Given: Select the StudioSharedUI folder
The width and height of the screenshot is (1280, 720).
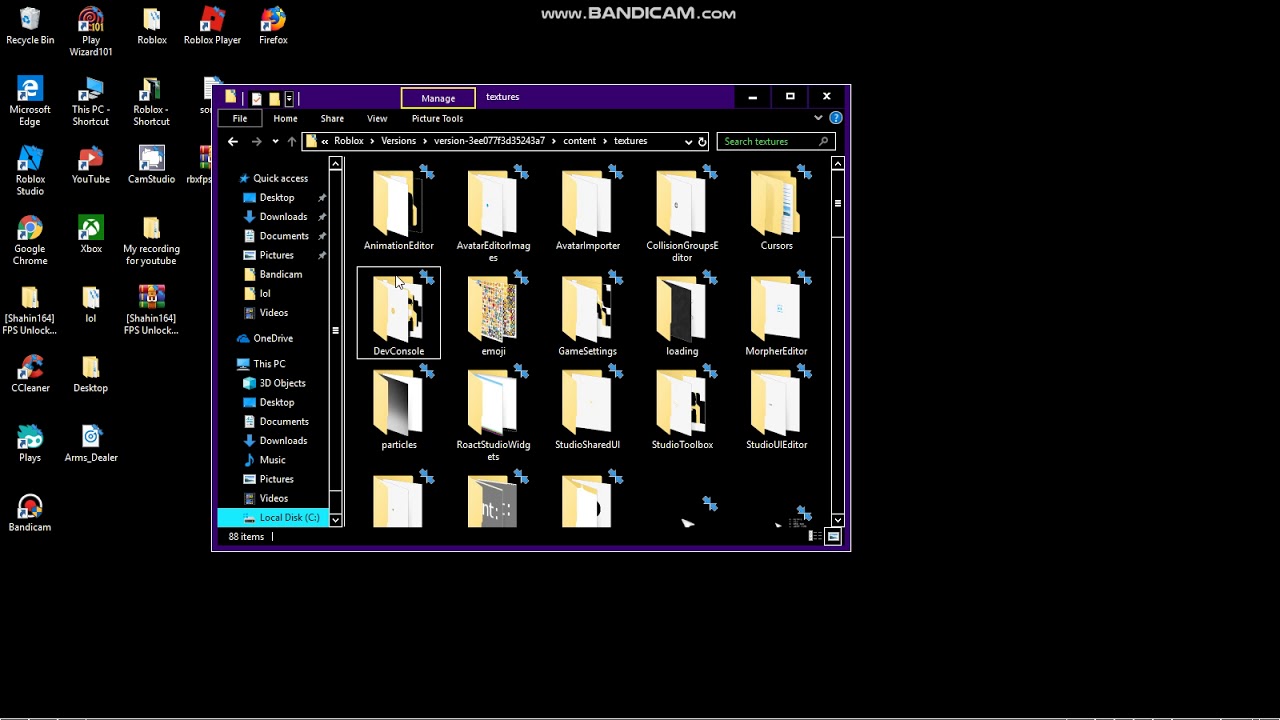Looking at the screenshot, I should (588, 409).
